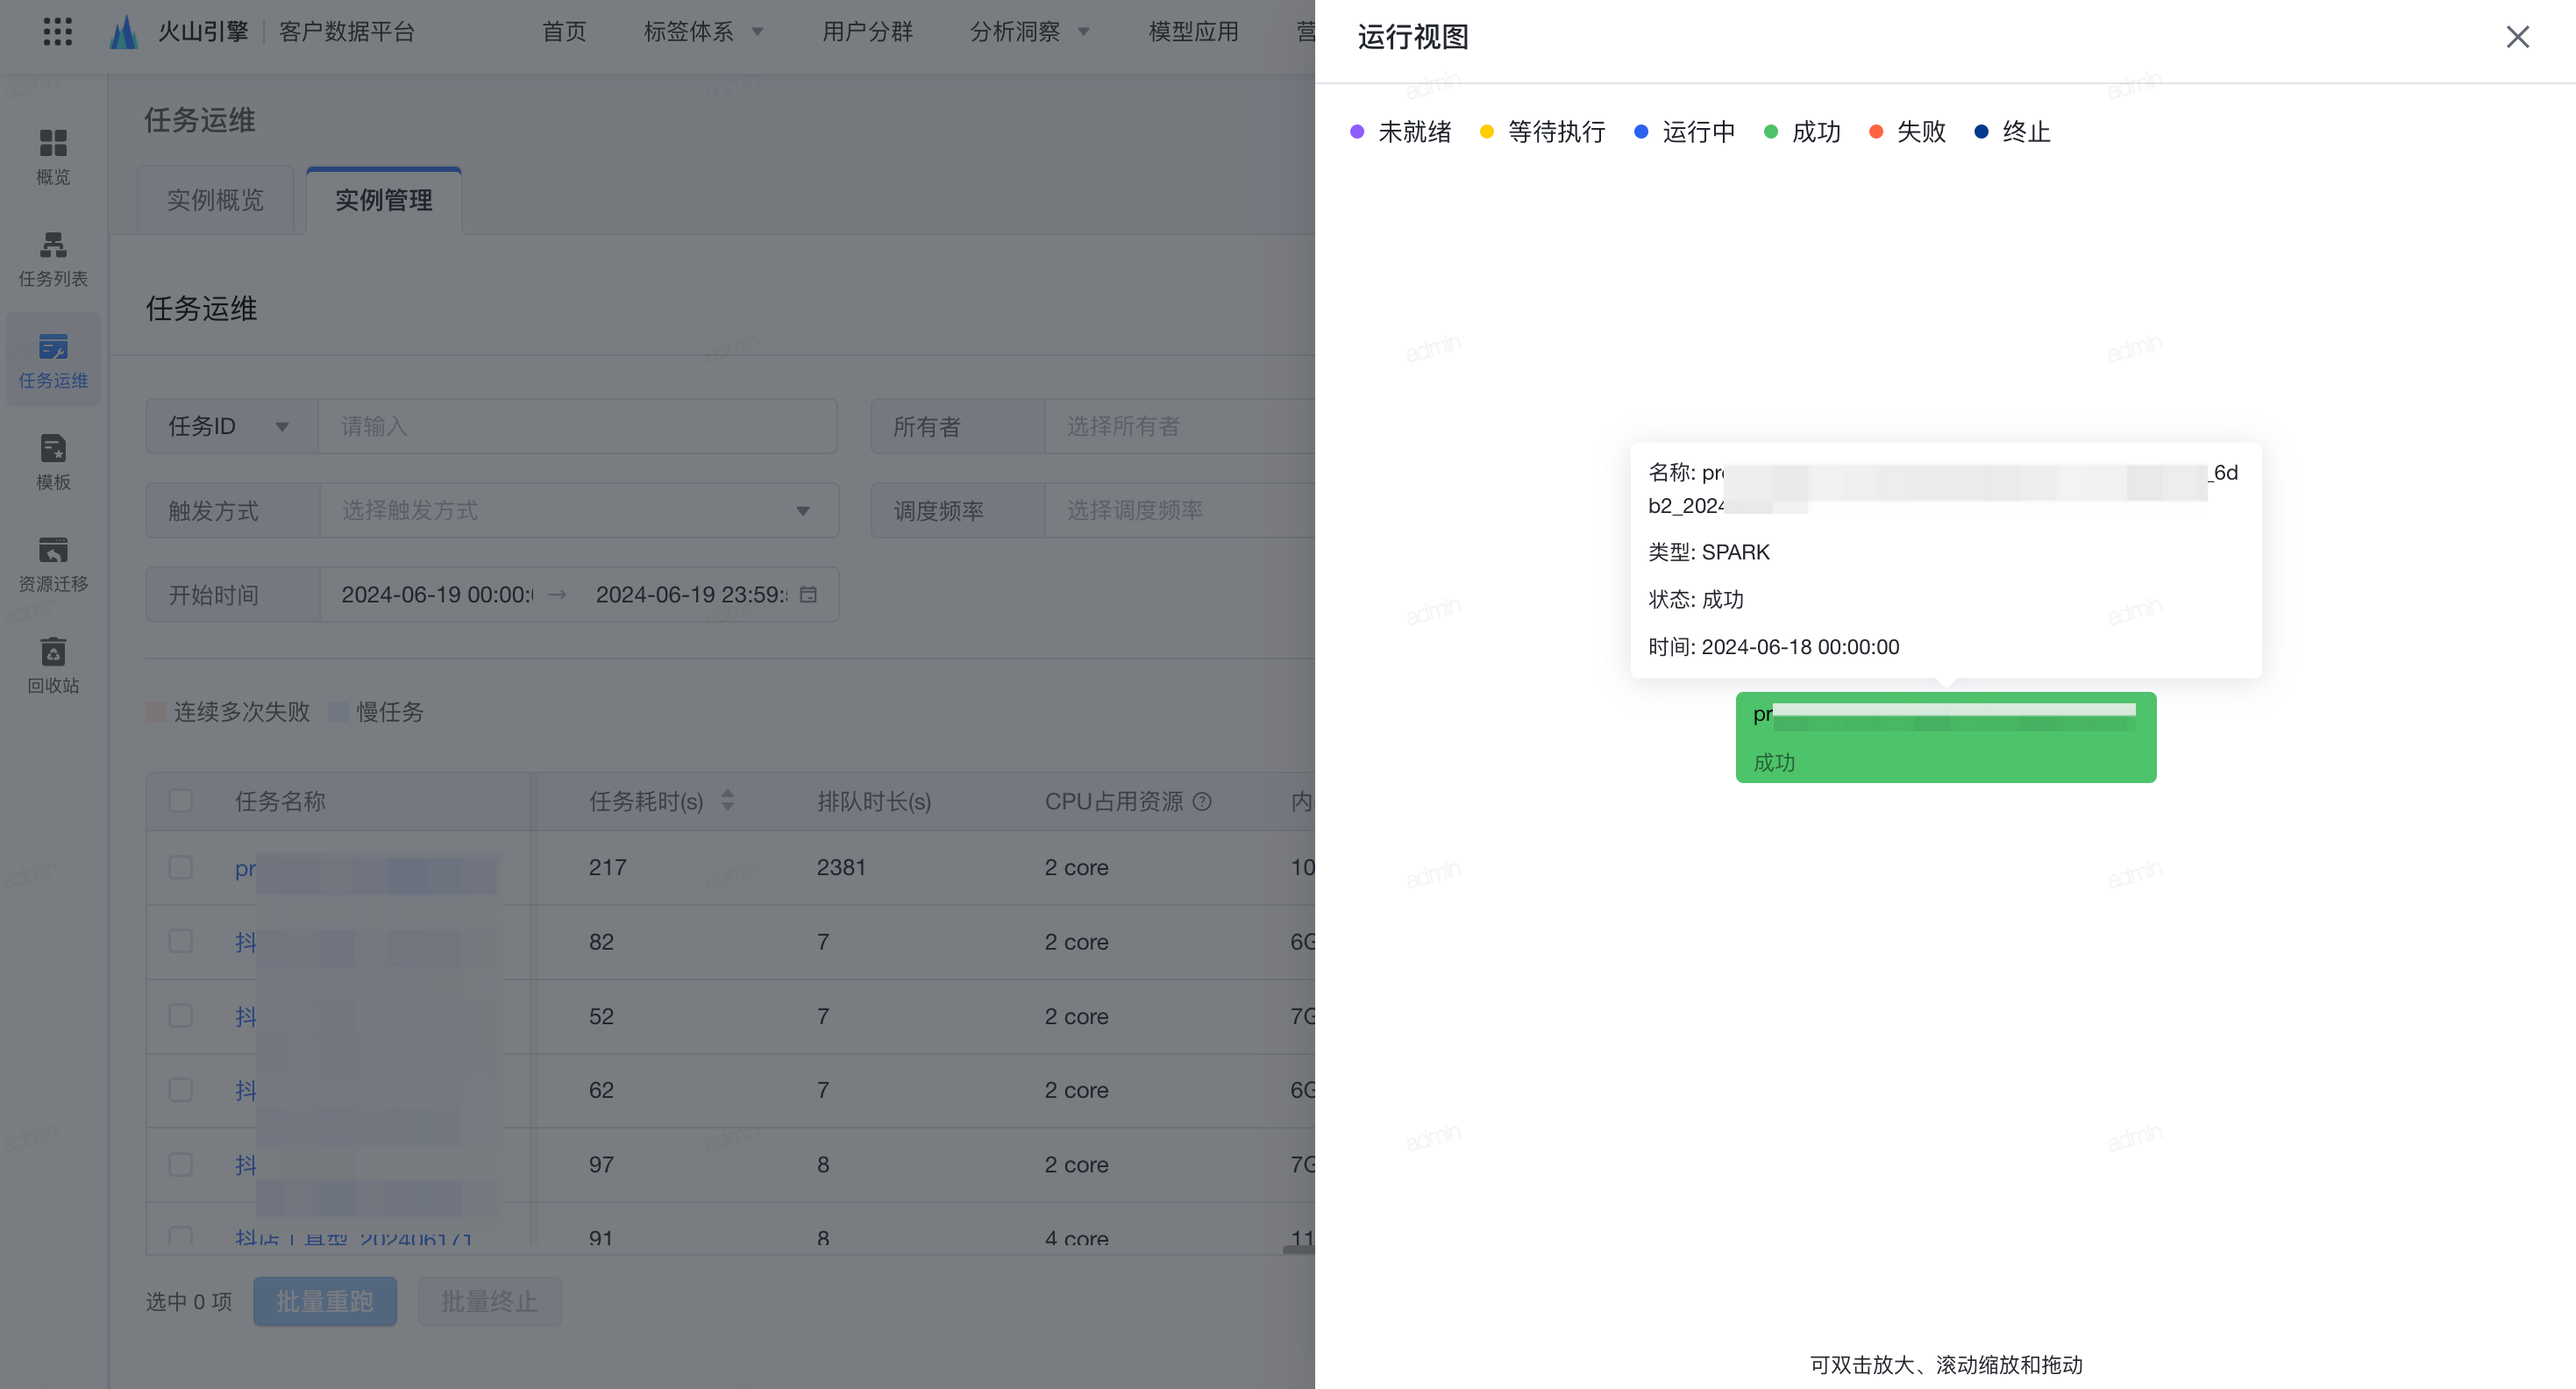Open 模型应用 in top navigation

pyautogui.click(x=1193, y=32)
